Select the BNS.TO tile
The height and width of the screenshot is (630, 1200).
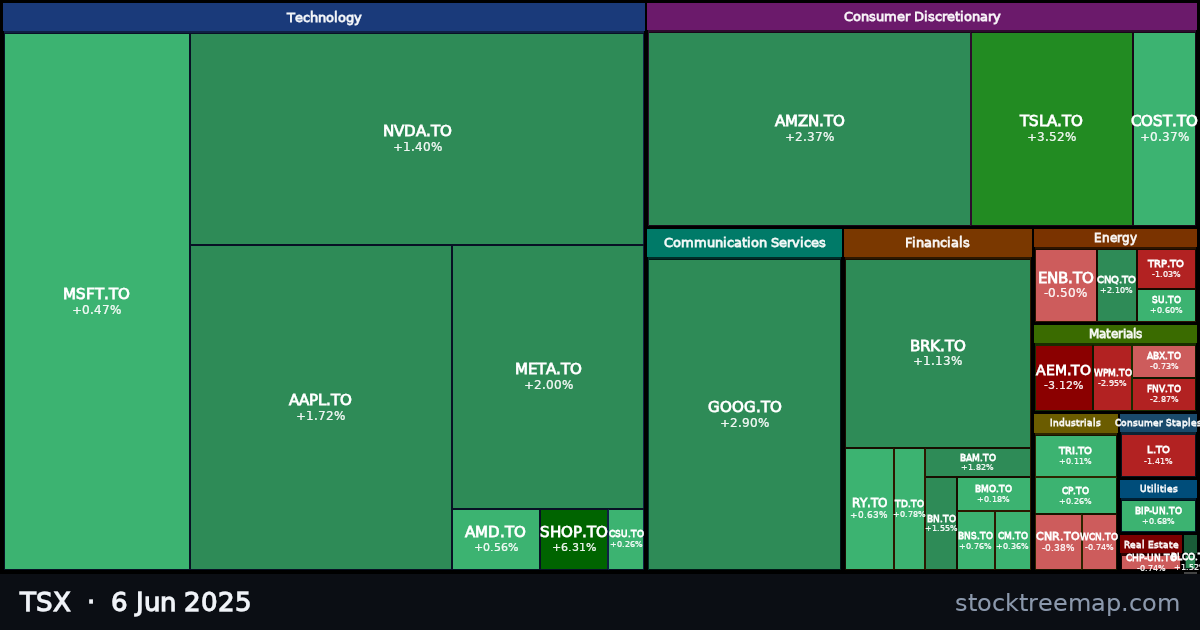[976, 541]
